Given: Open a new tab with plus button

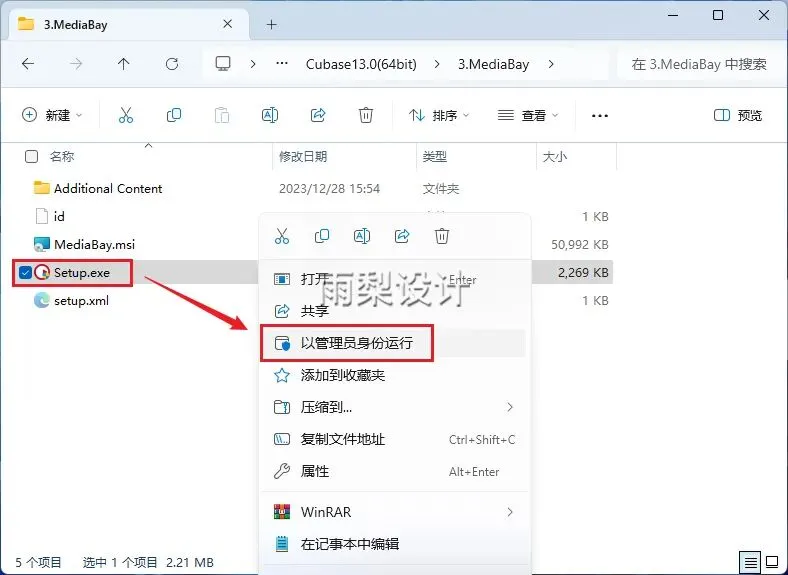Looking at the screenshot, I should coord(272,24).
